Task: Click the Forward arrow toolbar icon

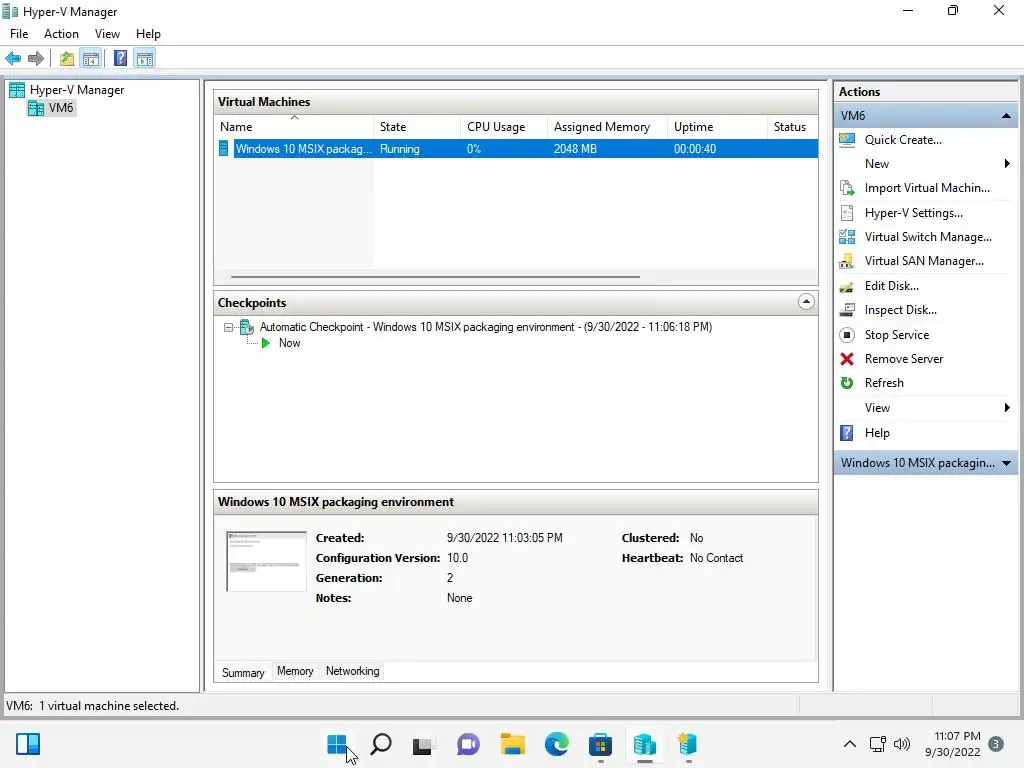Action: [x=36, y=59]
